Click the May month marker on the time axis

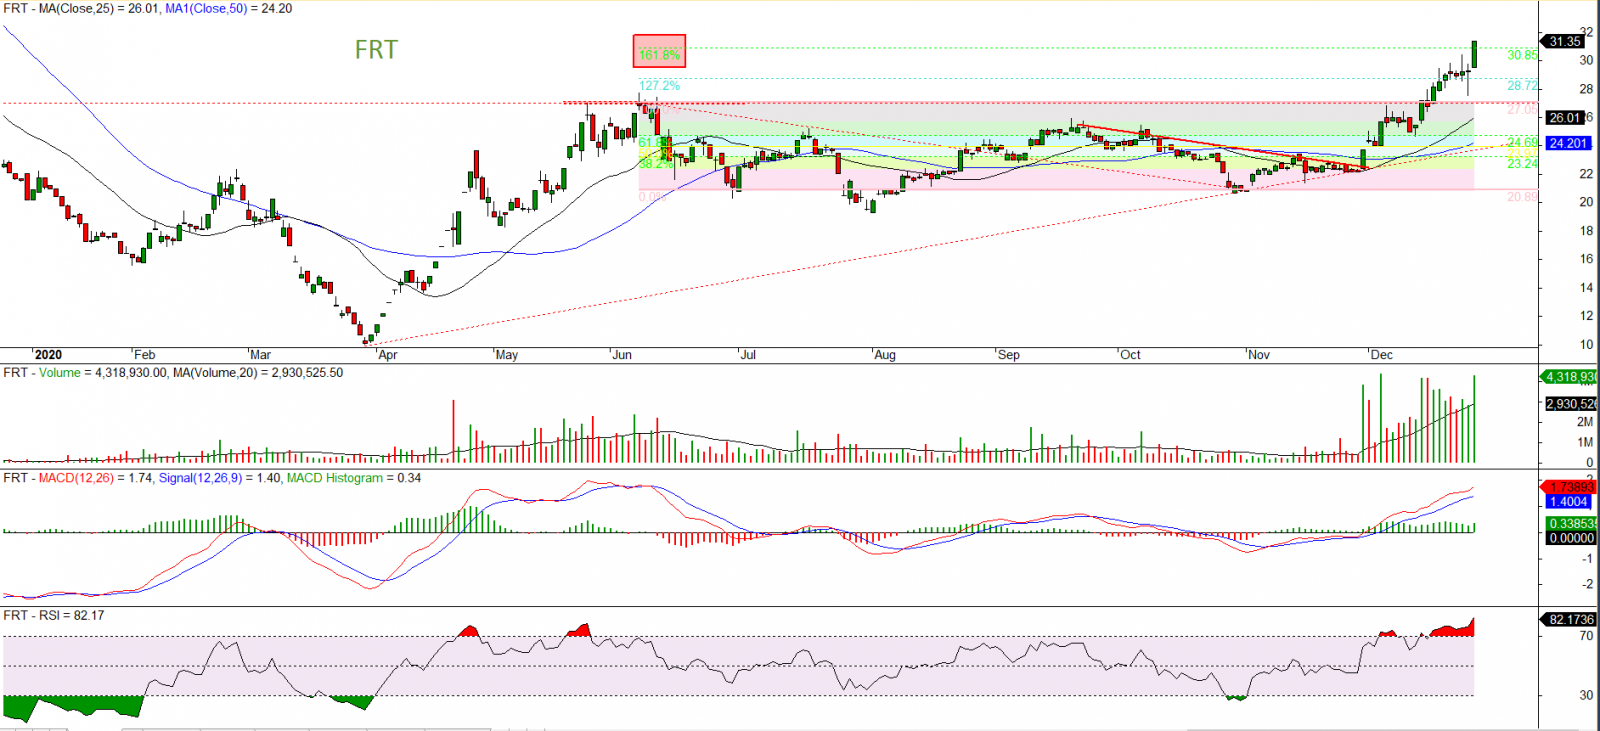[x=507, y=355]
